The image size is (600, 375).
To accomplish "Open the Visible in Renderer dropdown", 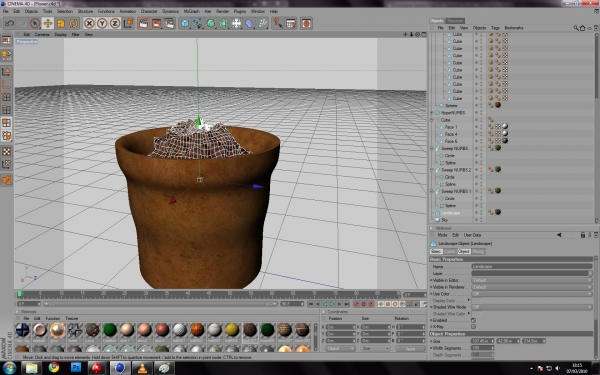I will (x=532, y=287).
